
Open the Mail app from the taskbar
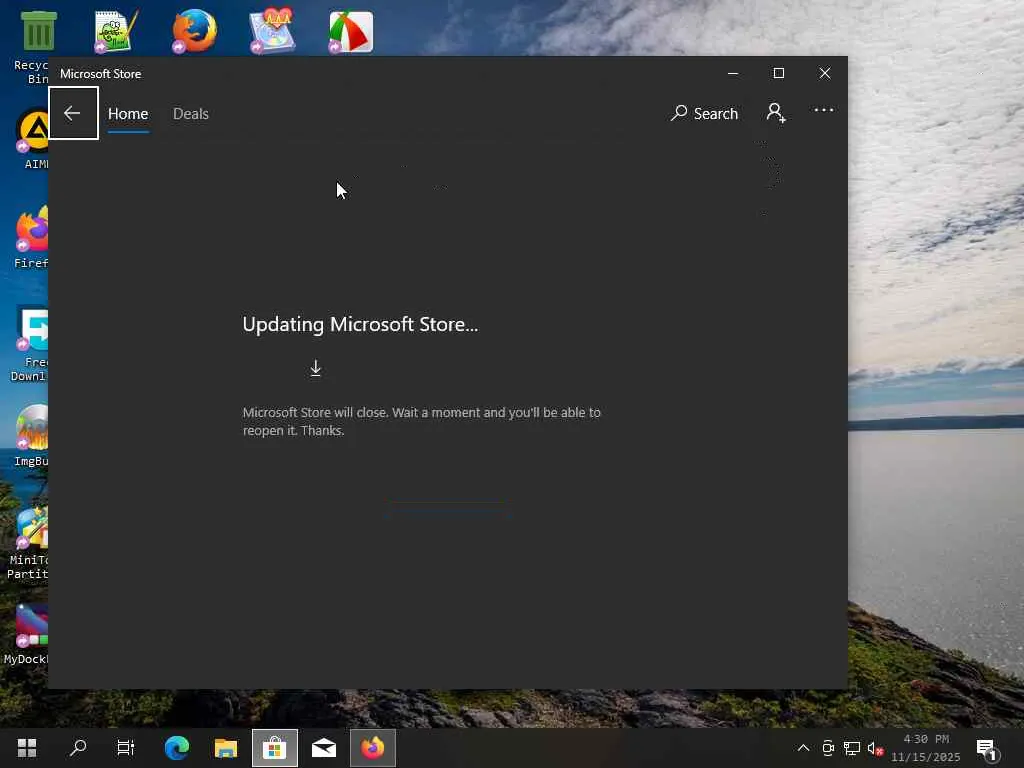[x=323, y=748]
